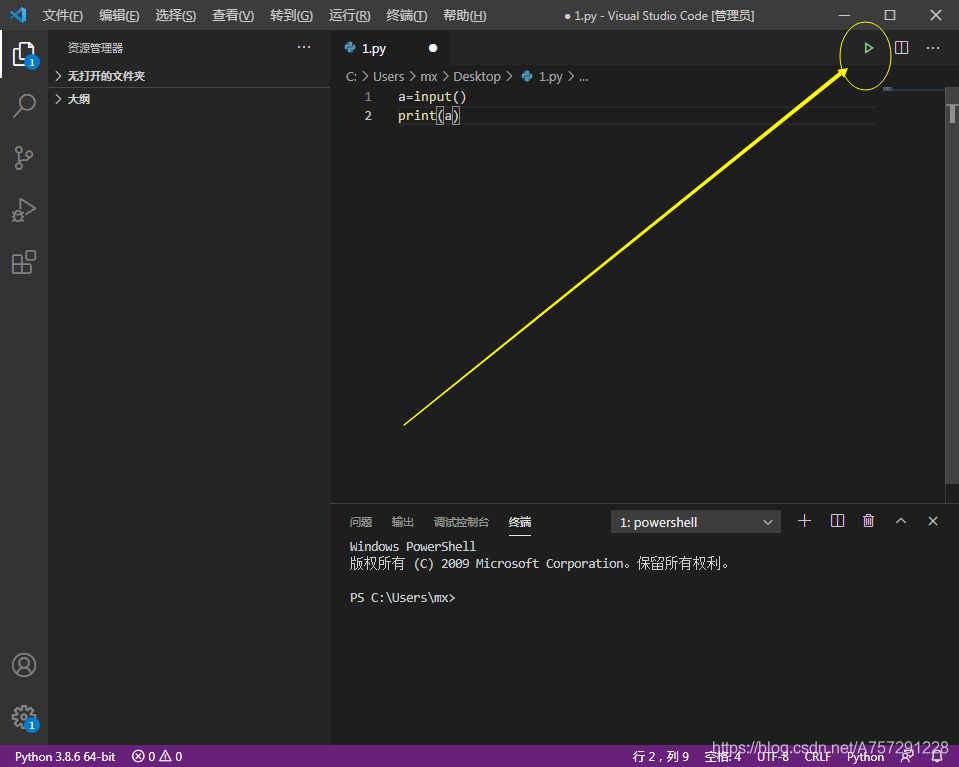
Task: Open the 运行(R) menu
Action: click(349, 15)
